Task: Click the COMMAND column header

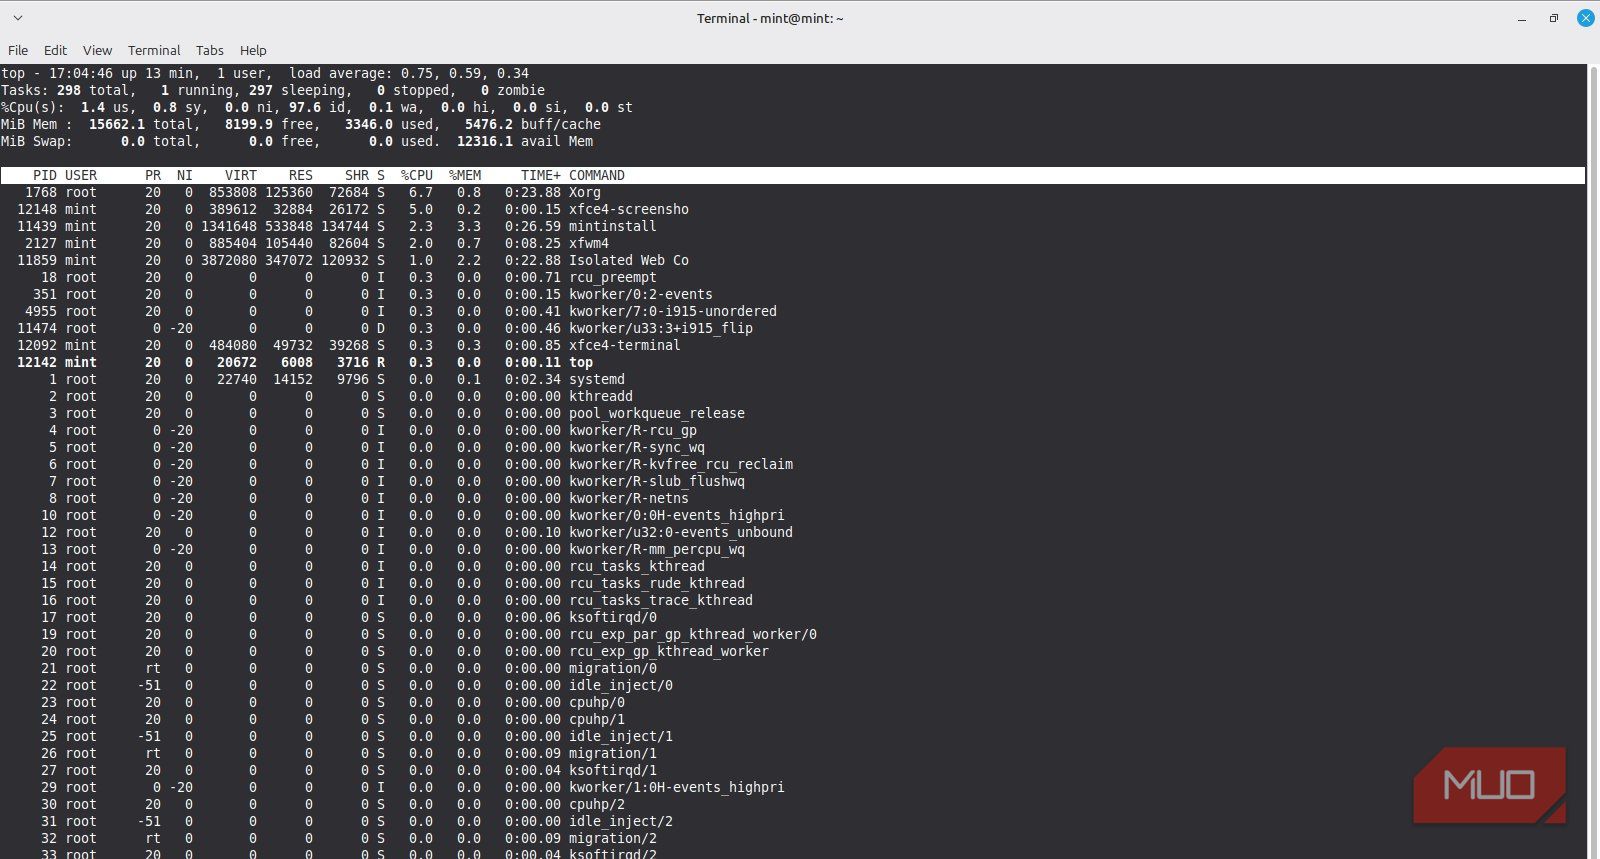Action: [x=597, y=175]
